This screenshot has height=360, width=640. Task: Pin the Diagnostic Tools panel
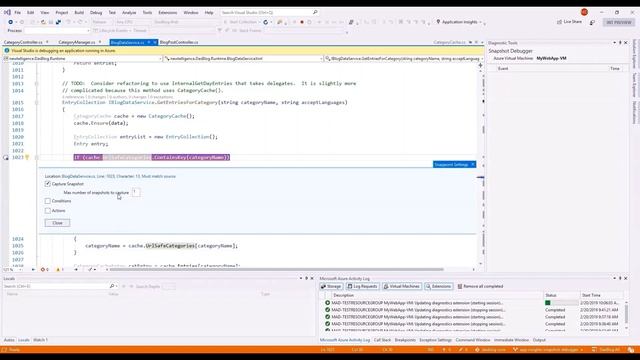click(620, 42)
